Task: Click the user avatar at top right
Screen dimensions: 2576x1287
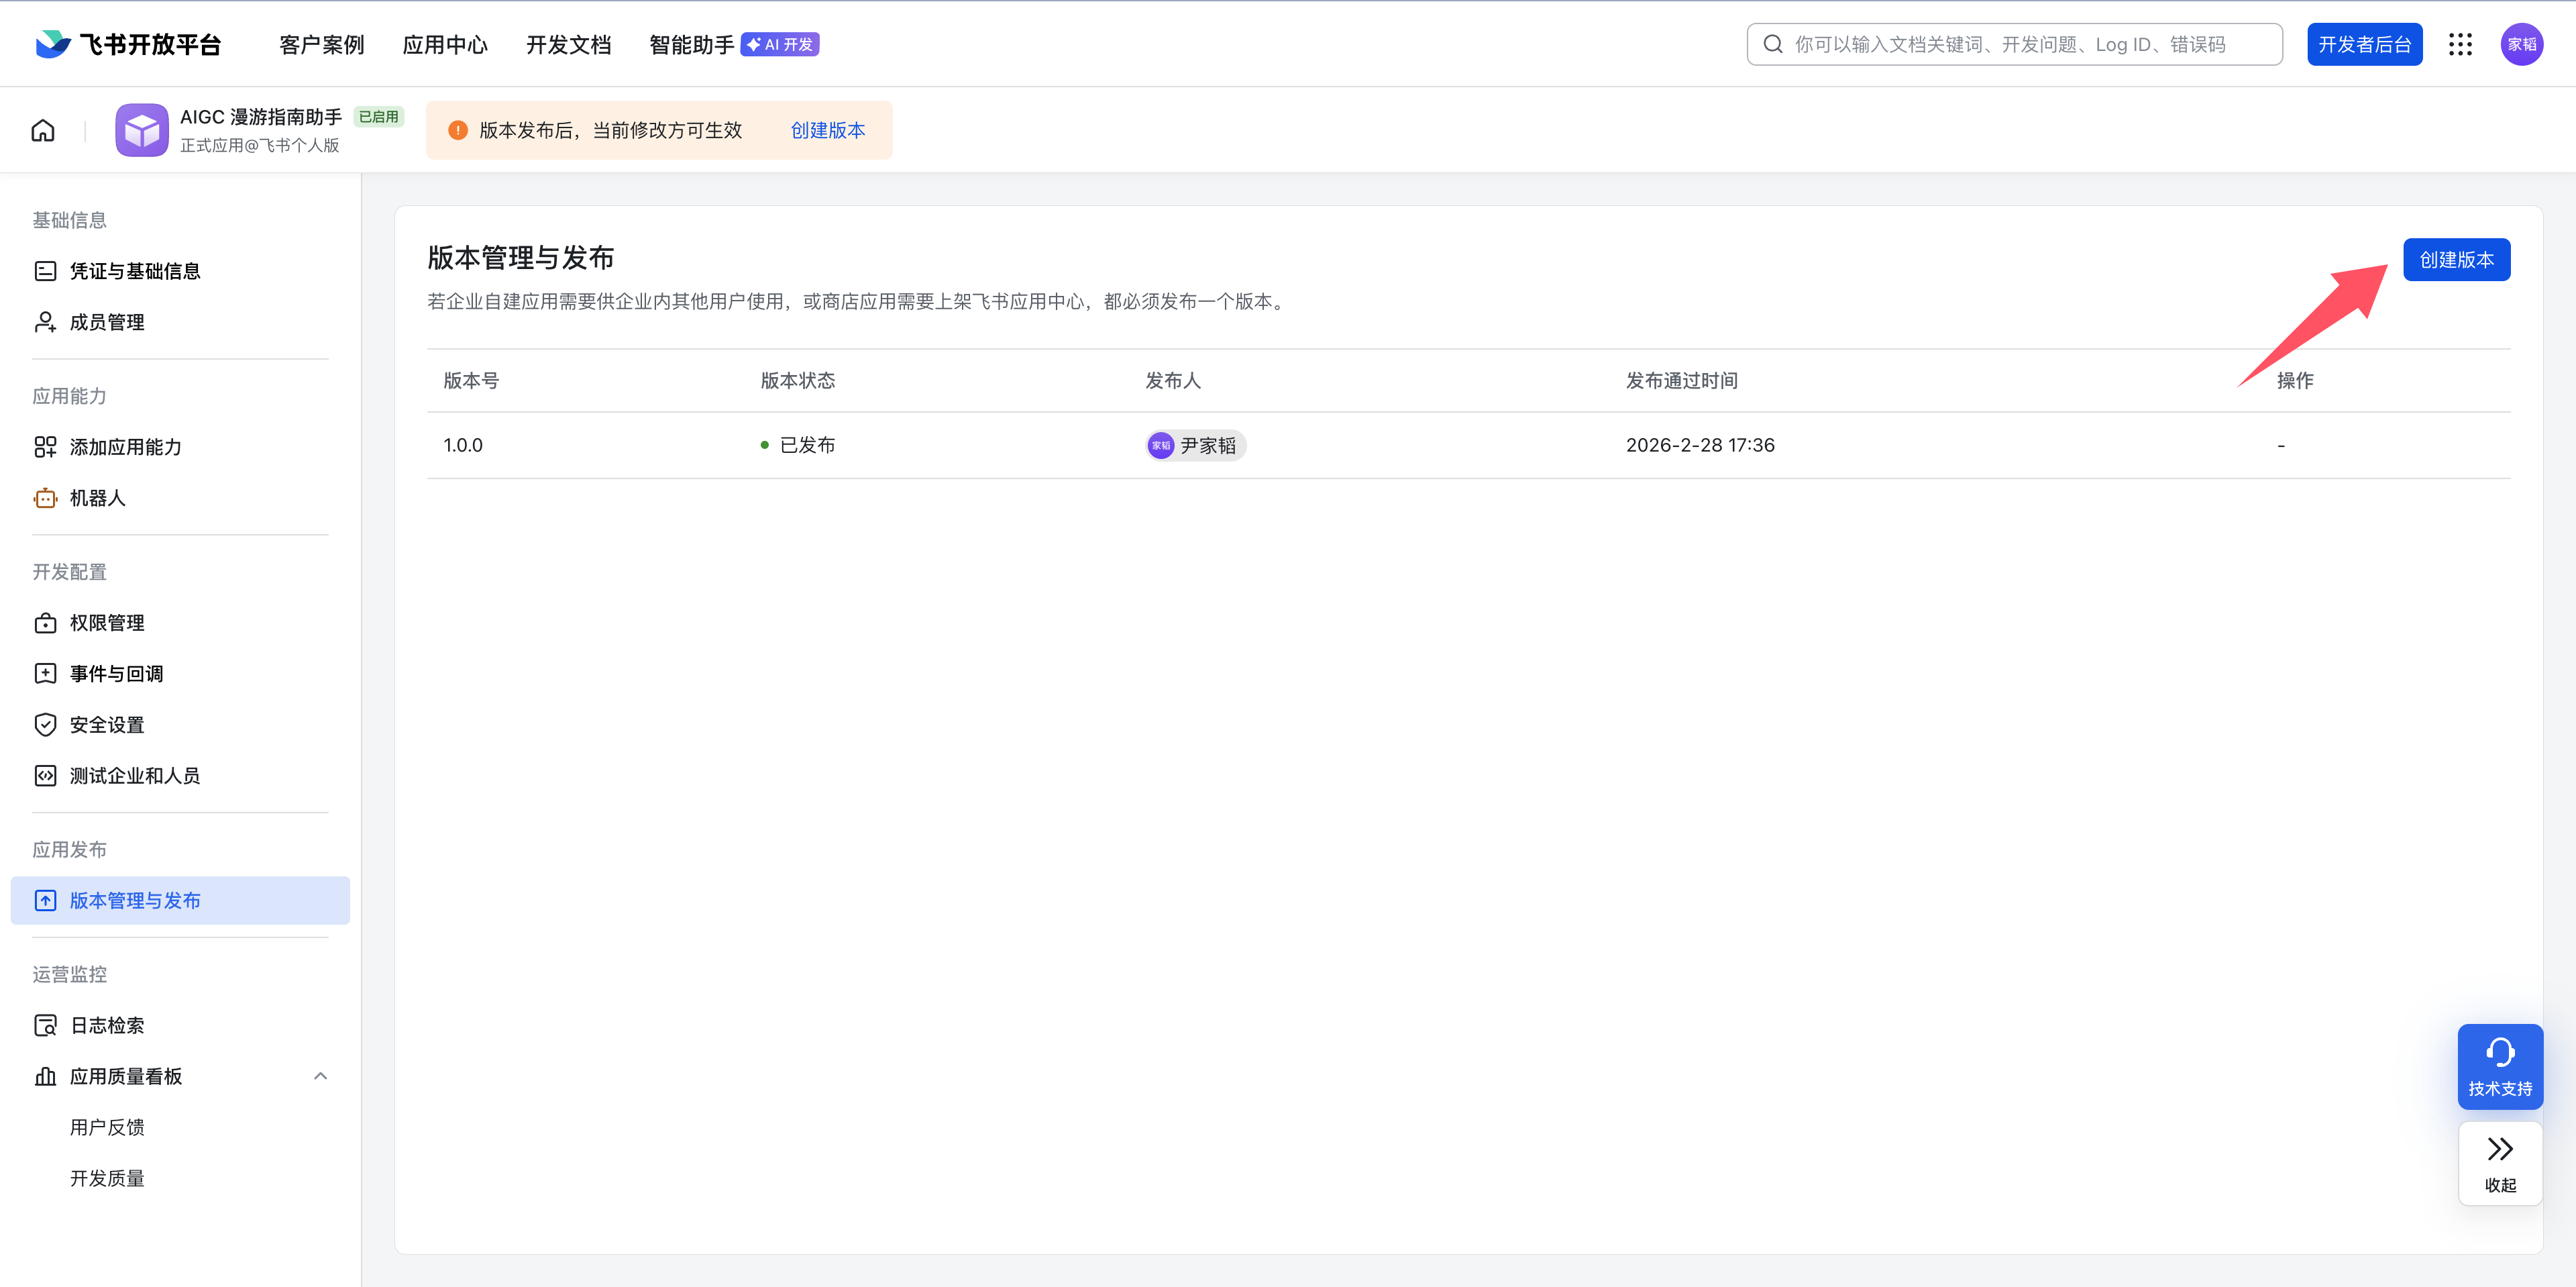Action: tap(2521, 45)
